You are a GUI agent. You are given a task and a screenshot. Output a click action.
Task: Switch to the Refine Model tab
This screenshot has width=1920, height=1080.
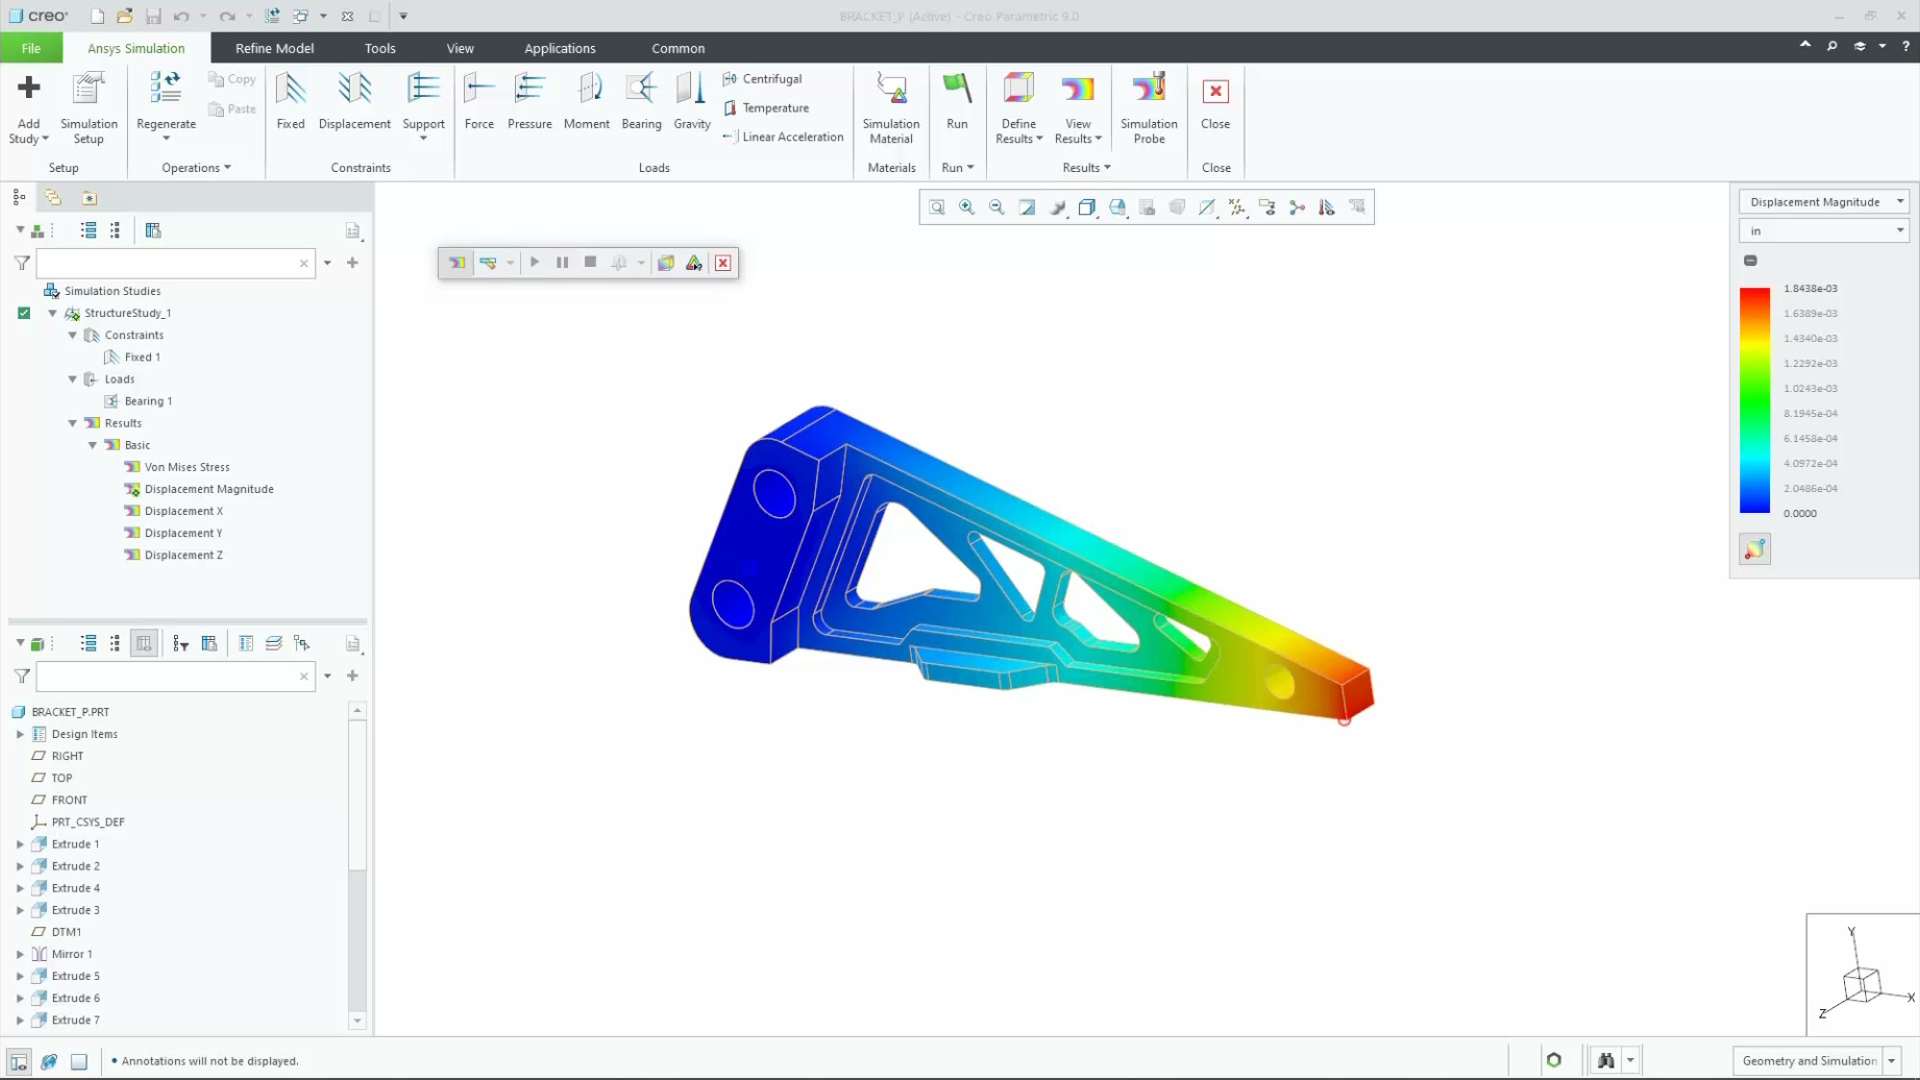(x=274, y=48)
